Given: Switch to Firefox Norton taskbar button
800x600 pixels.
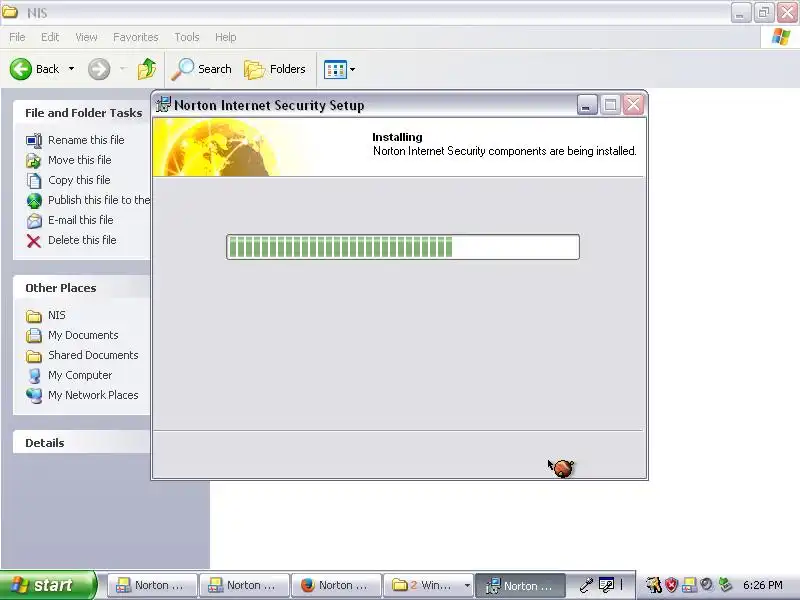Looking at the screenshot, I should [x=337, y=585].
